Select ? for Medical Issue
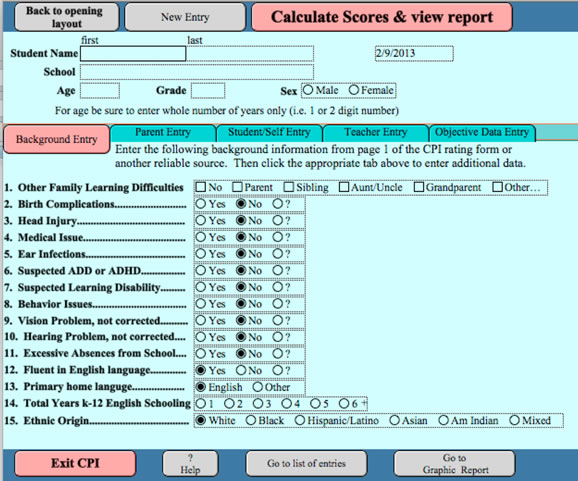578x481 pixels. (x=278, y=237)
